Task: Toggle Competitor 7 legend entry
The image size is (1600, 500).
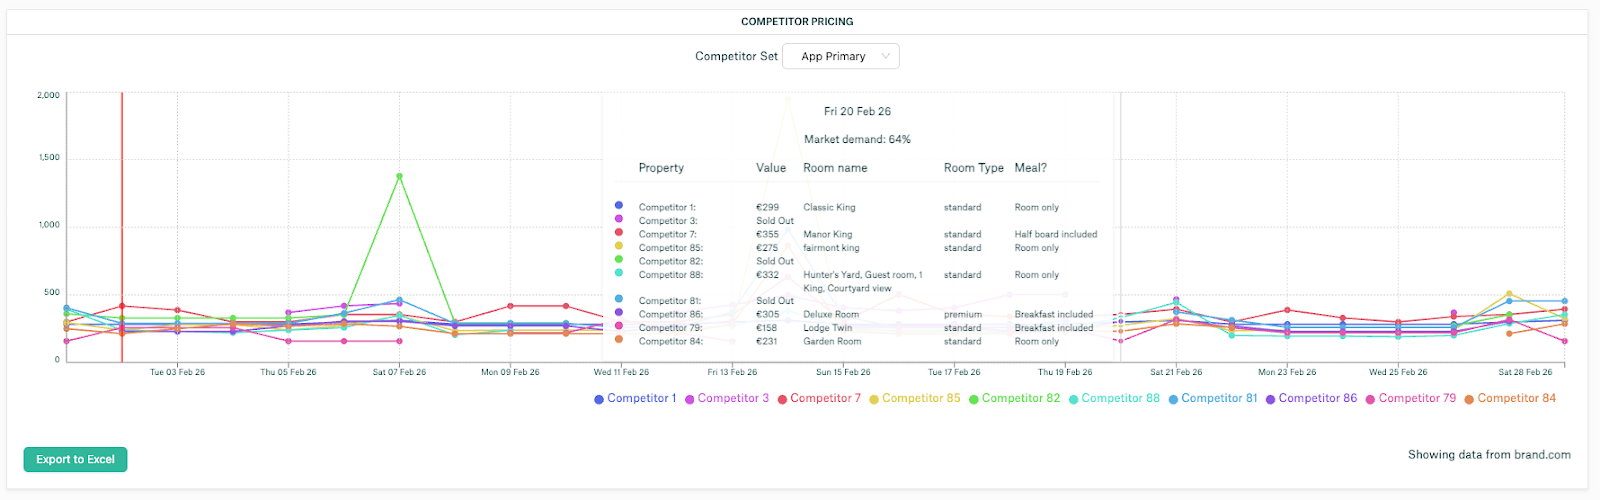Action: click(x=819, y=398)
